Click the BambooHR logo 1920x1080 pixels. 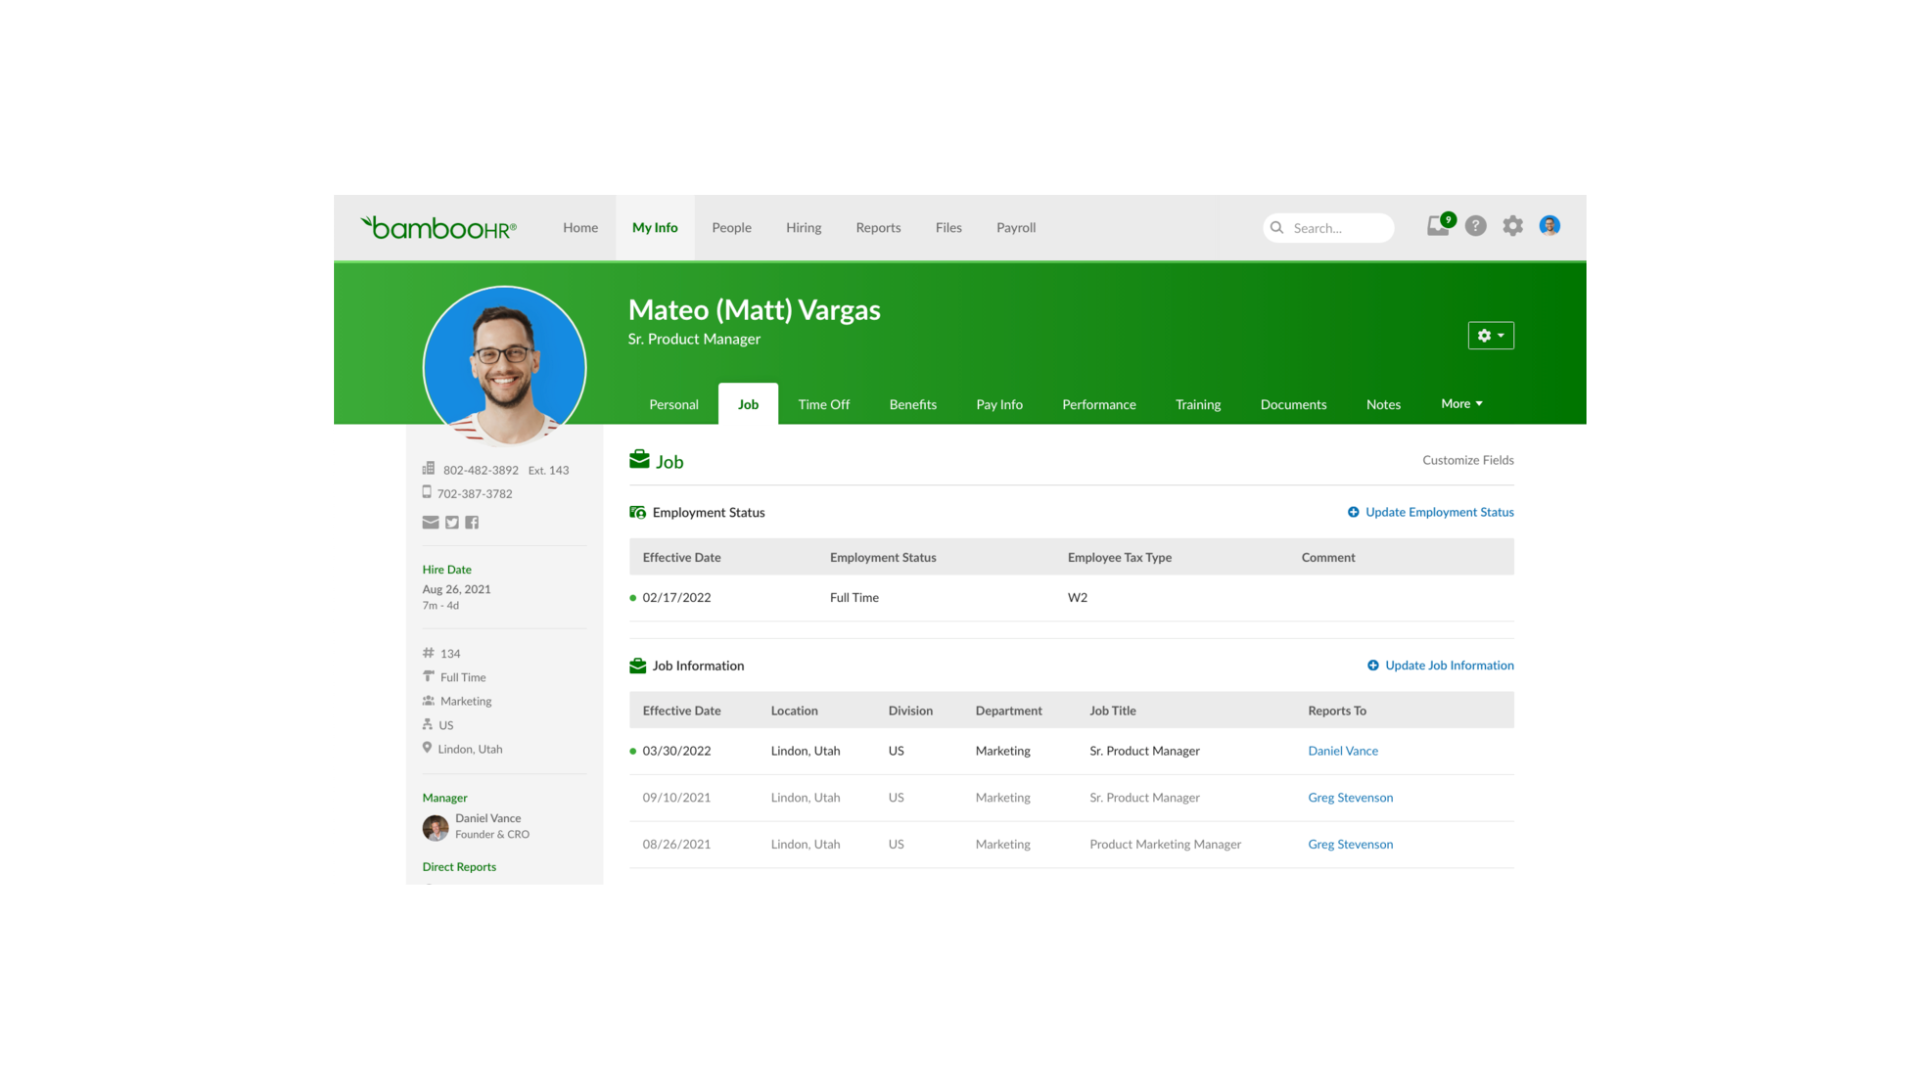pos(439,228)
